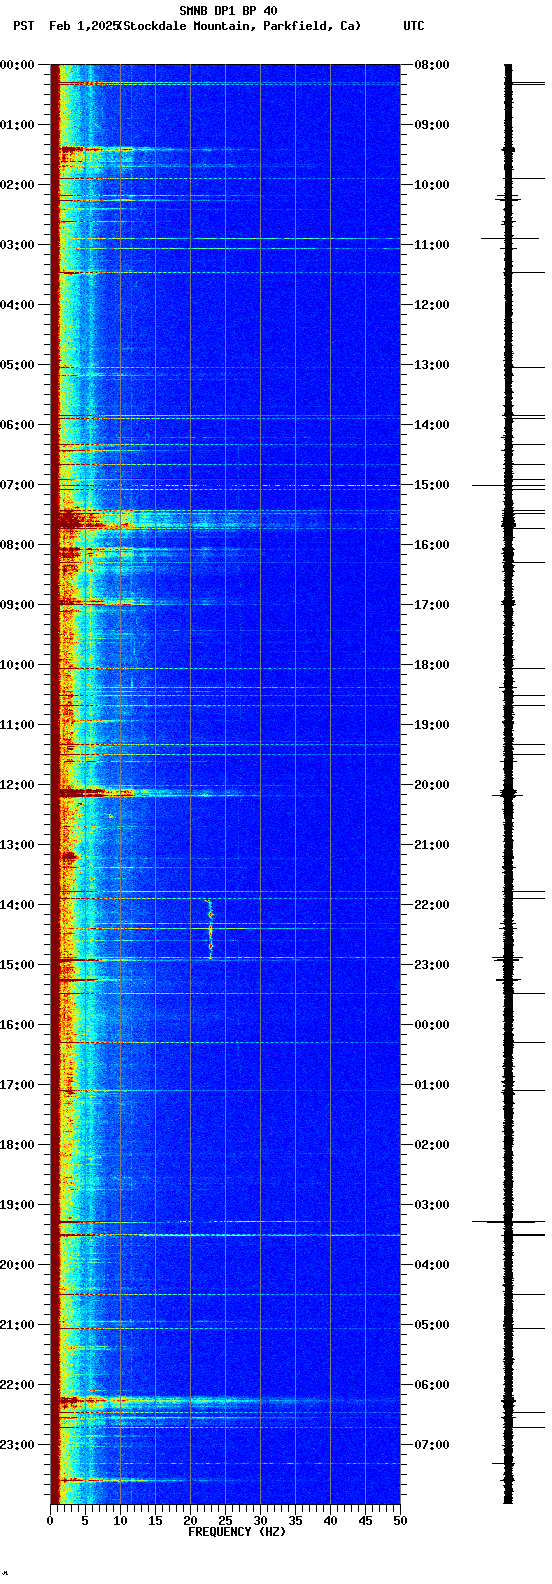Image resolution: width=552 pixels, height=1584 pixels.
Task: Click the PST time label '07:00'
Action: click(x=17, y=485)
